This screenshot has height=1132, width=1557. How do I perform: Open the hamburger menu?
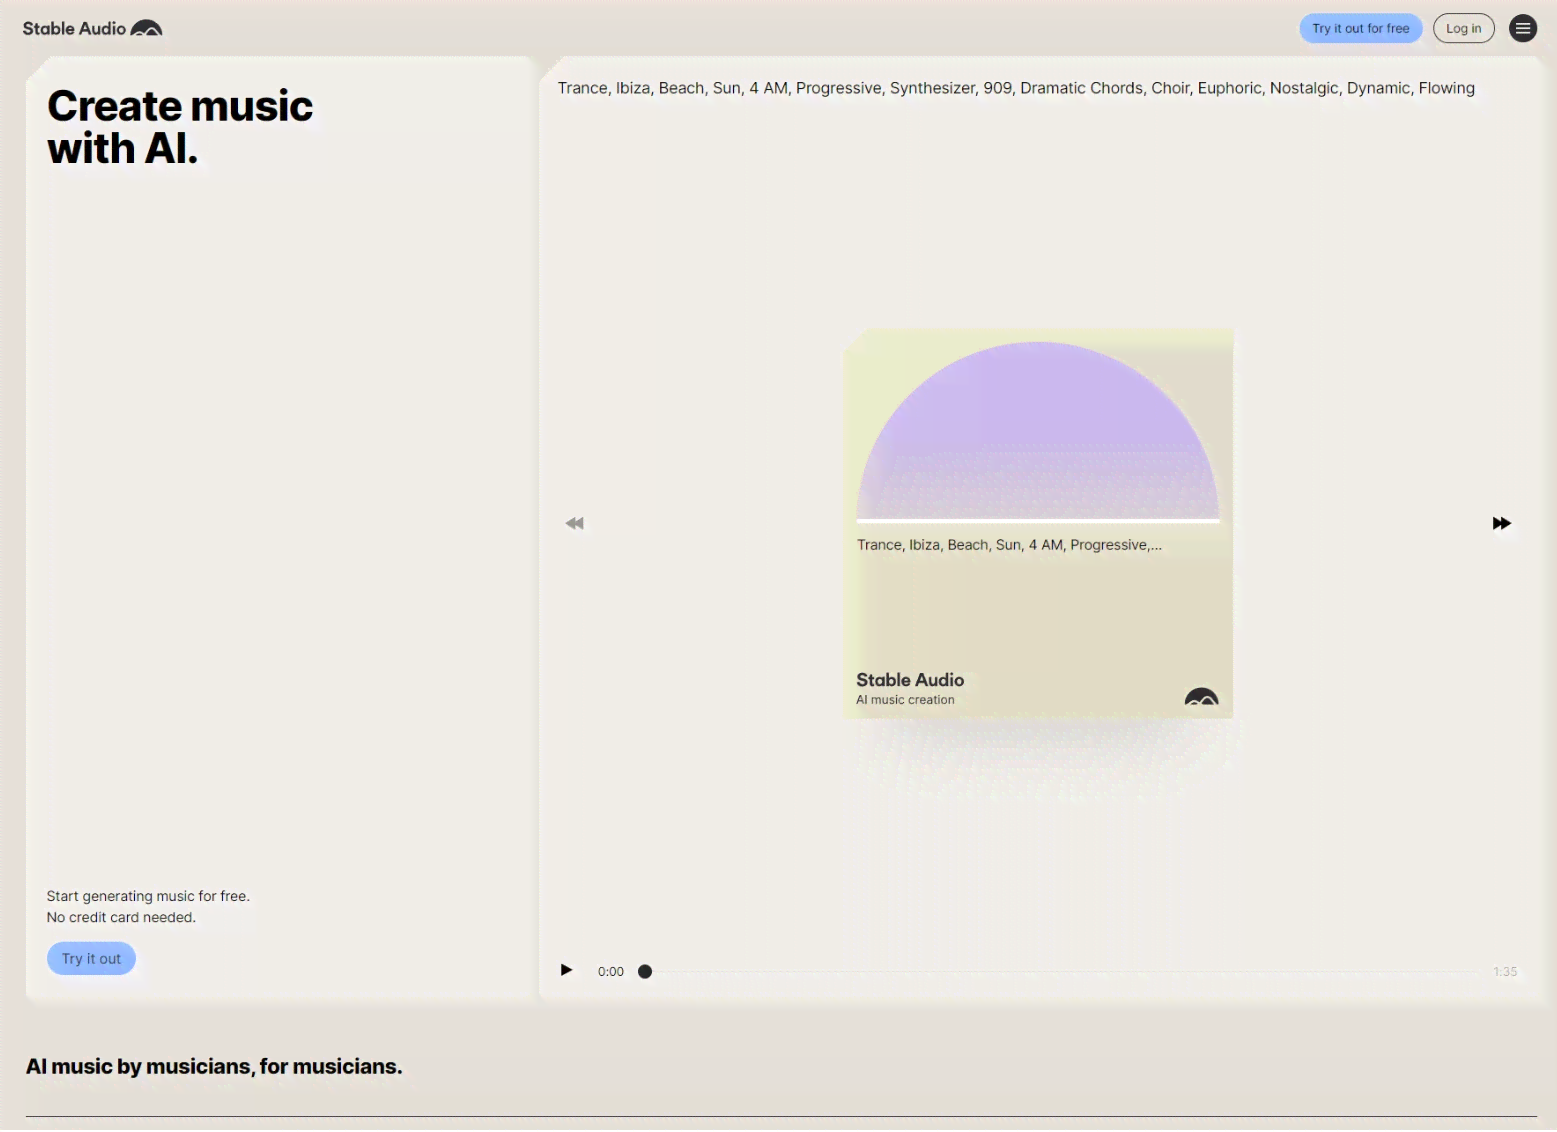click(x=1522, y=28)
